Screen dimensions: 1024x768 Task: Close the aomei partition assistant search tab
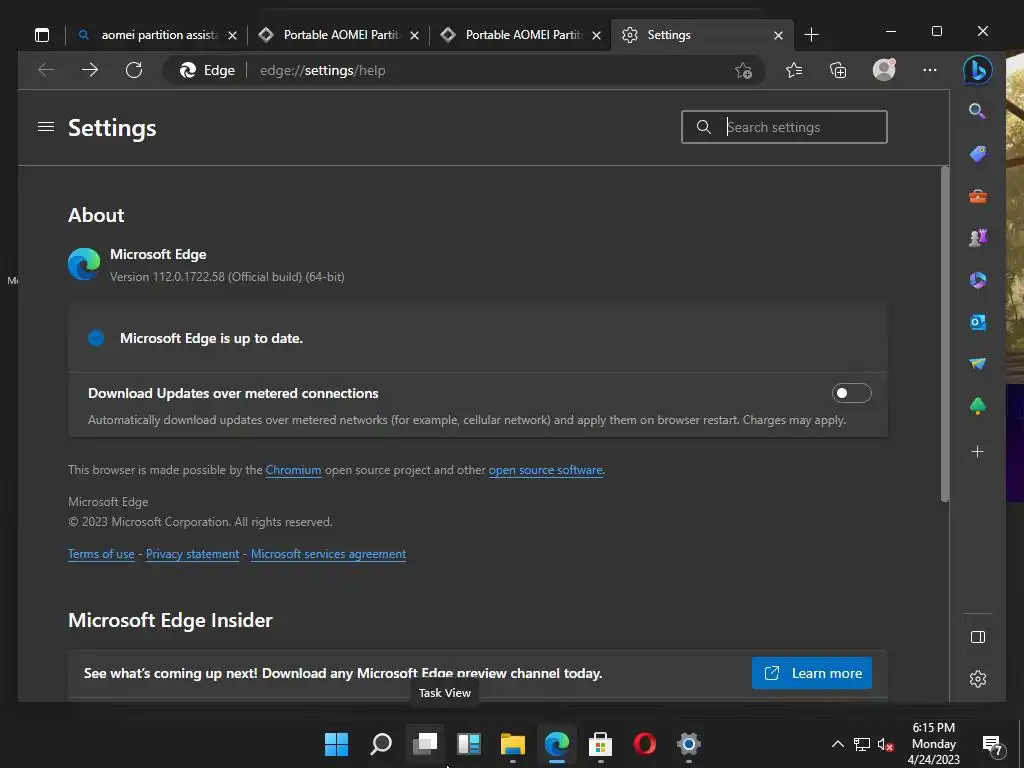pos(232,35)
